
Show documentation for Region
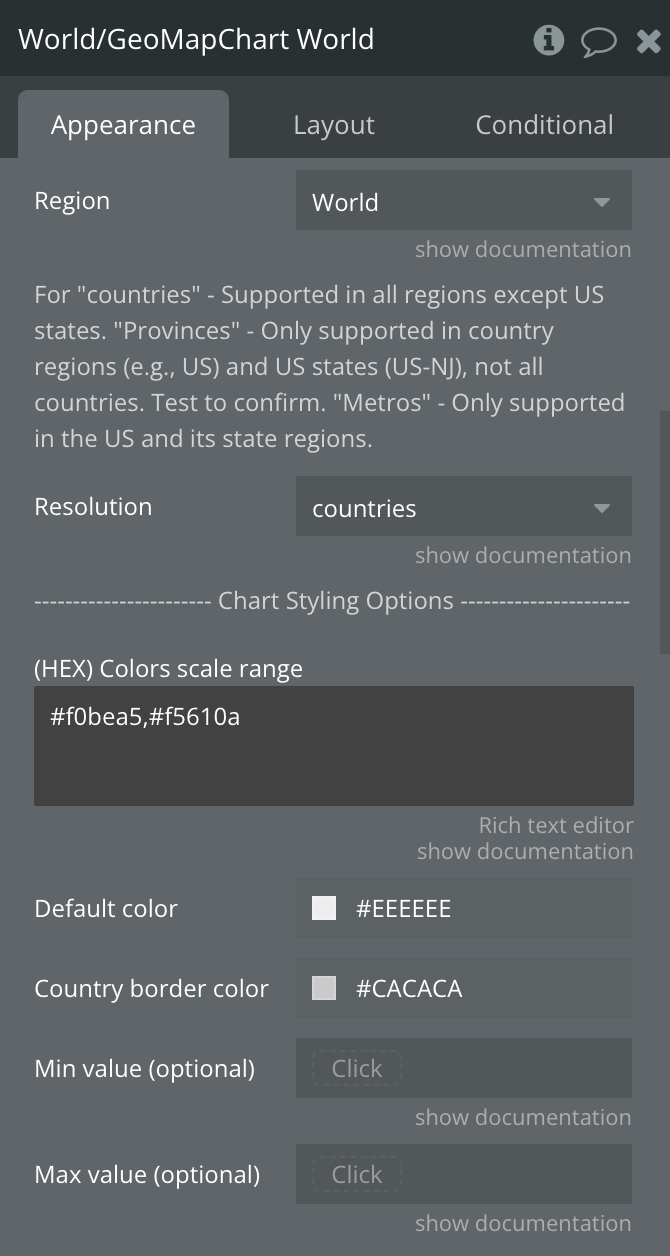click(x=523, y=249)
